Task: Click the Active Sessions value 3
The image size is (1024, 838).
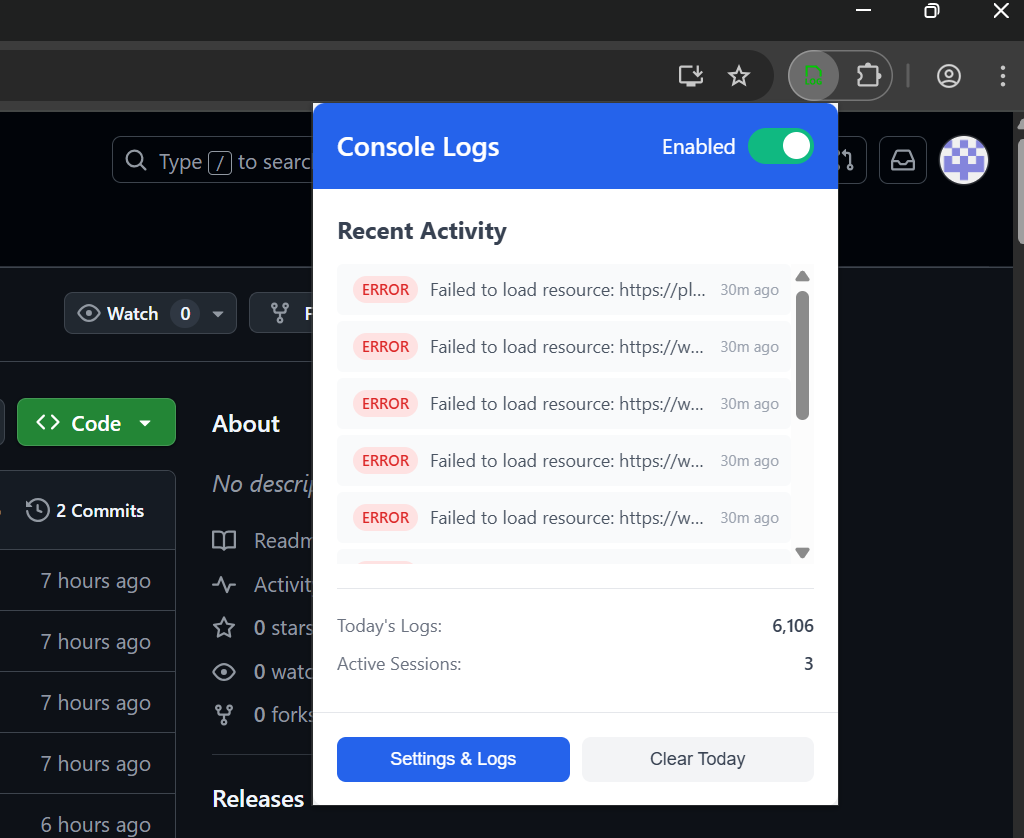Action: click(808, 664)
